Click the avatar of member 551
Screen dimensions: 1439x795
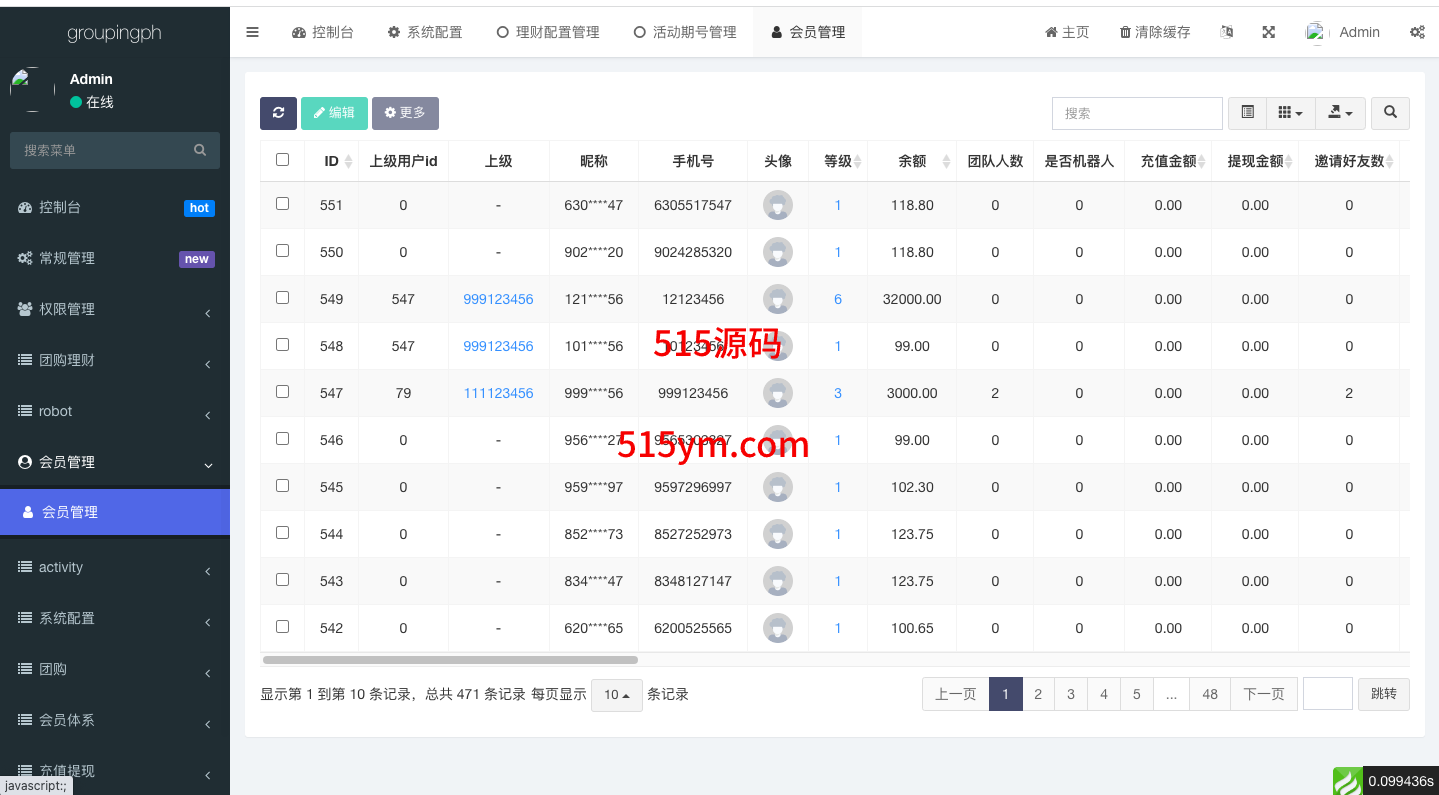pyautogui.click(x=778, y=205)
